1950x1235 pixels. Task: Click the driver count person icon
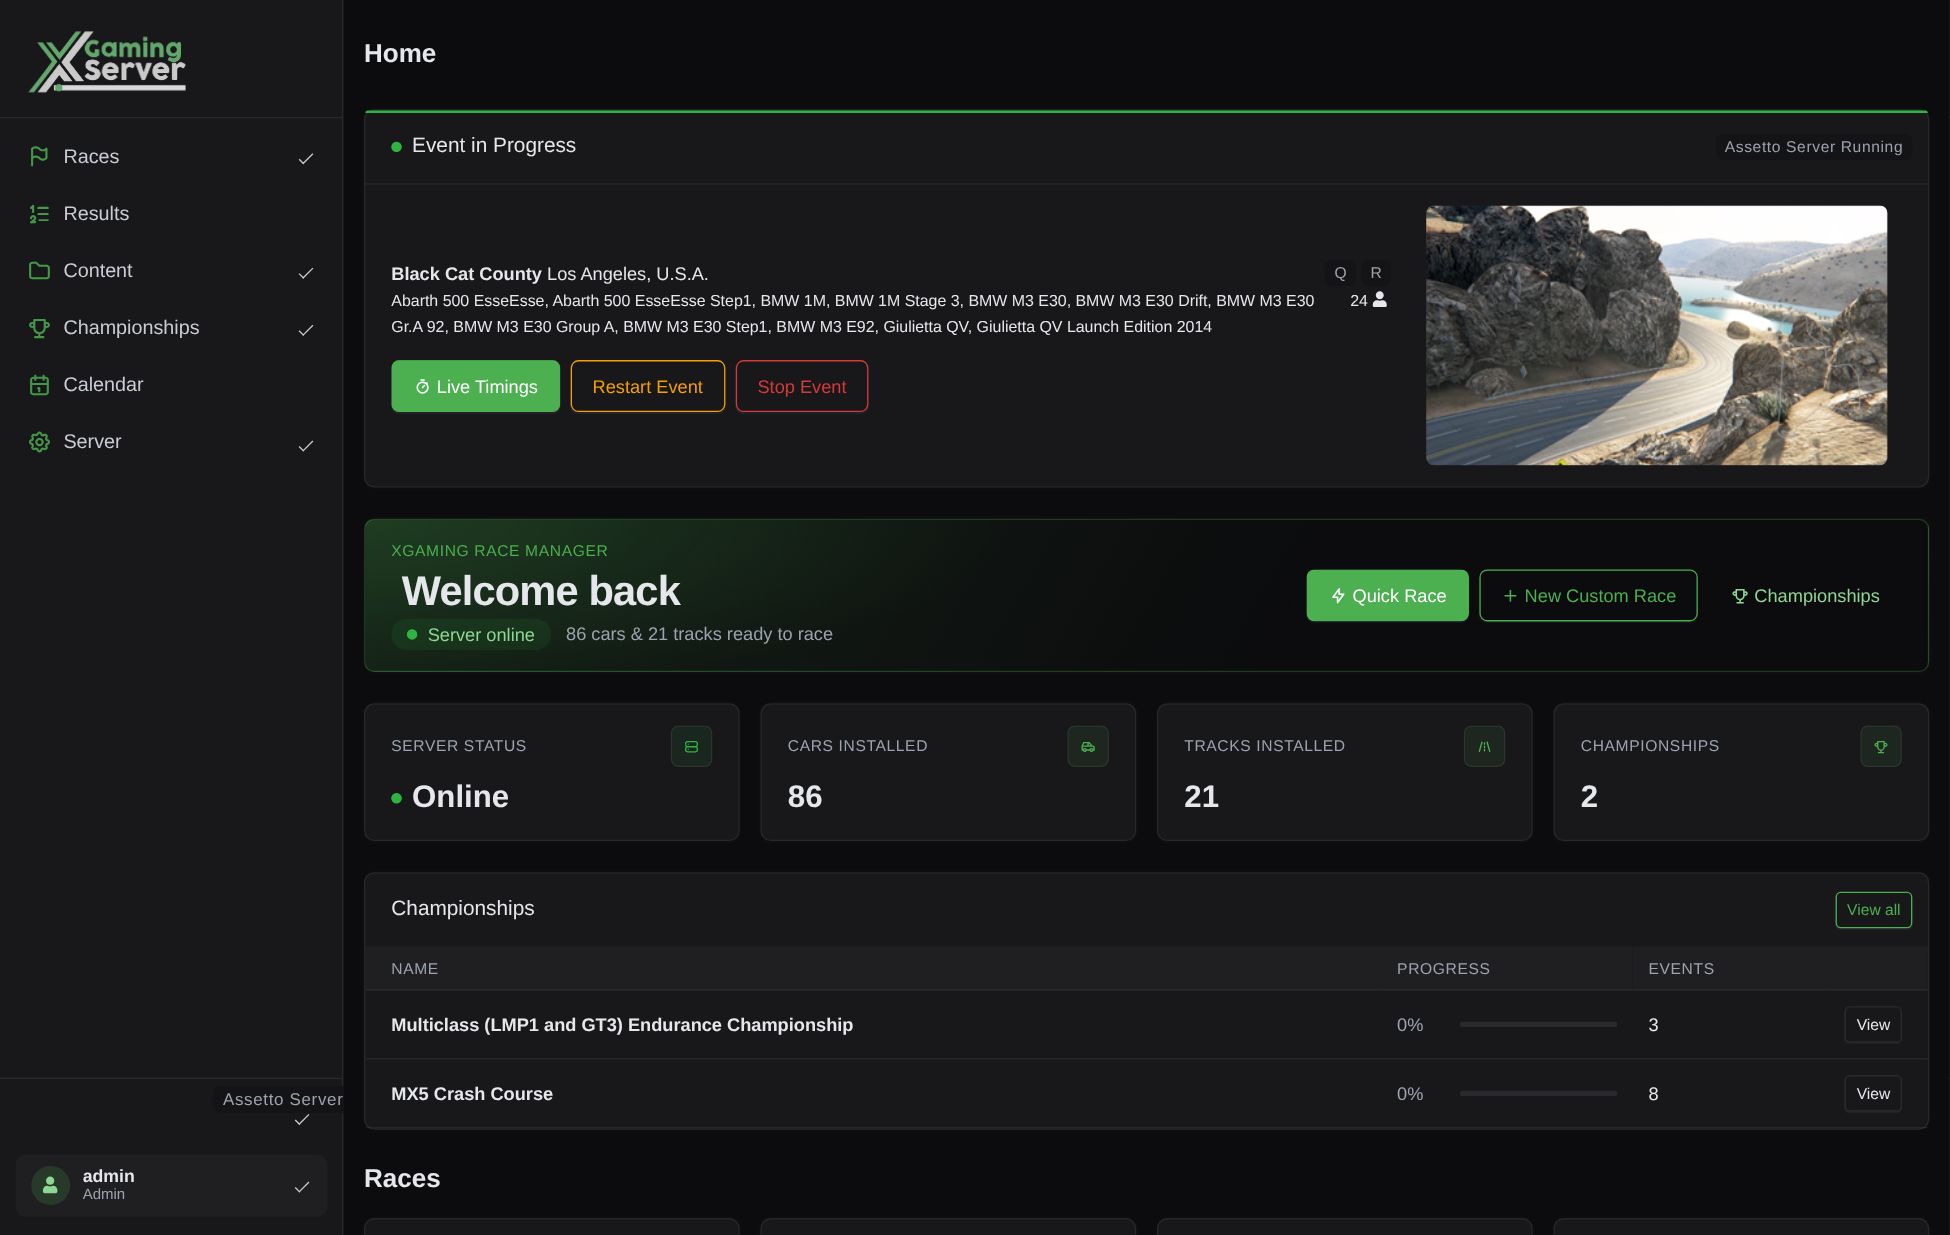(1380, 299)
